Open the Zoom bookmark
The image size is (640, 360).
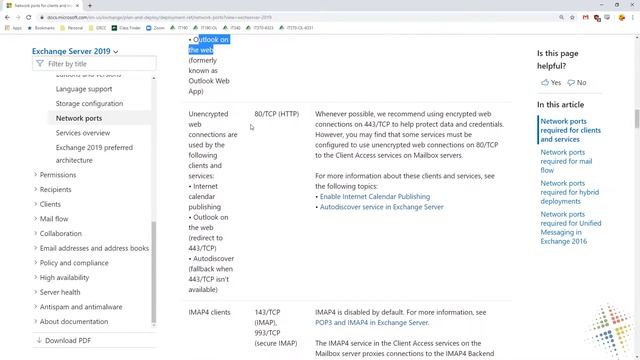(155, 28)
